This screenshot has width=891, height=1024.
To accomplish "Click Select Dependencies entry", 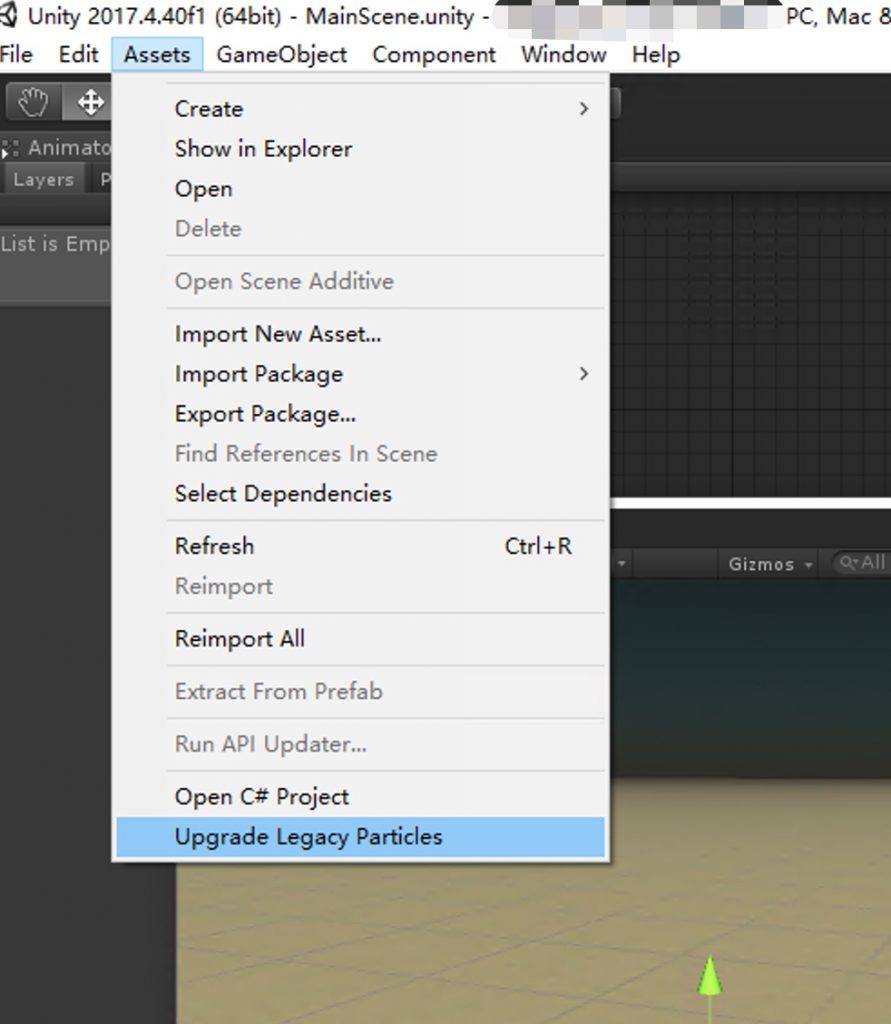I will tap(283, 494).
